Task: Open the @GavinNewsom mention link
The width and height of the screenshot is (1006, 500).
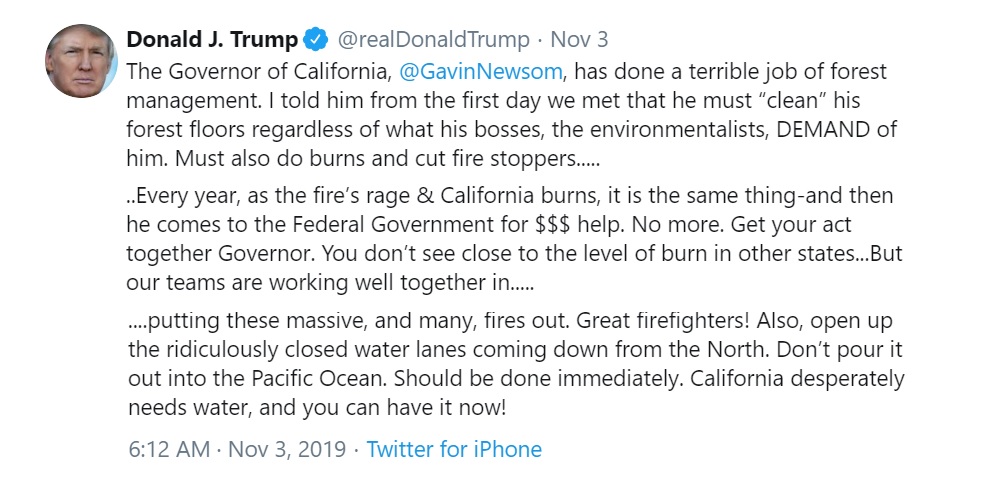Action: coord(481,71)
